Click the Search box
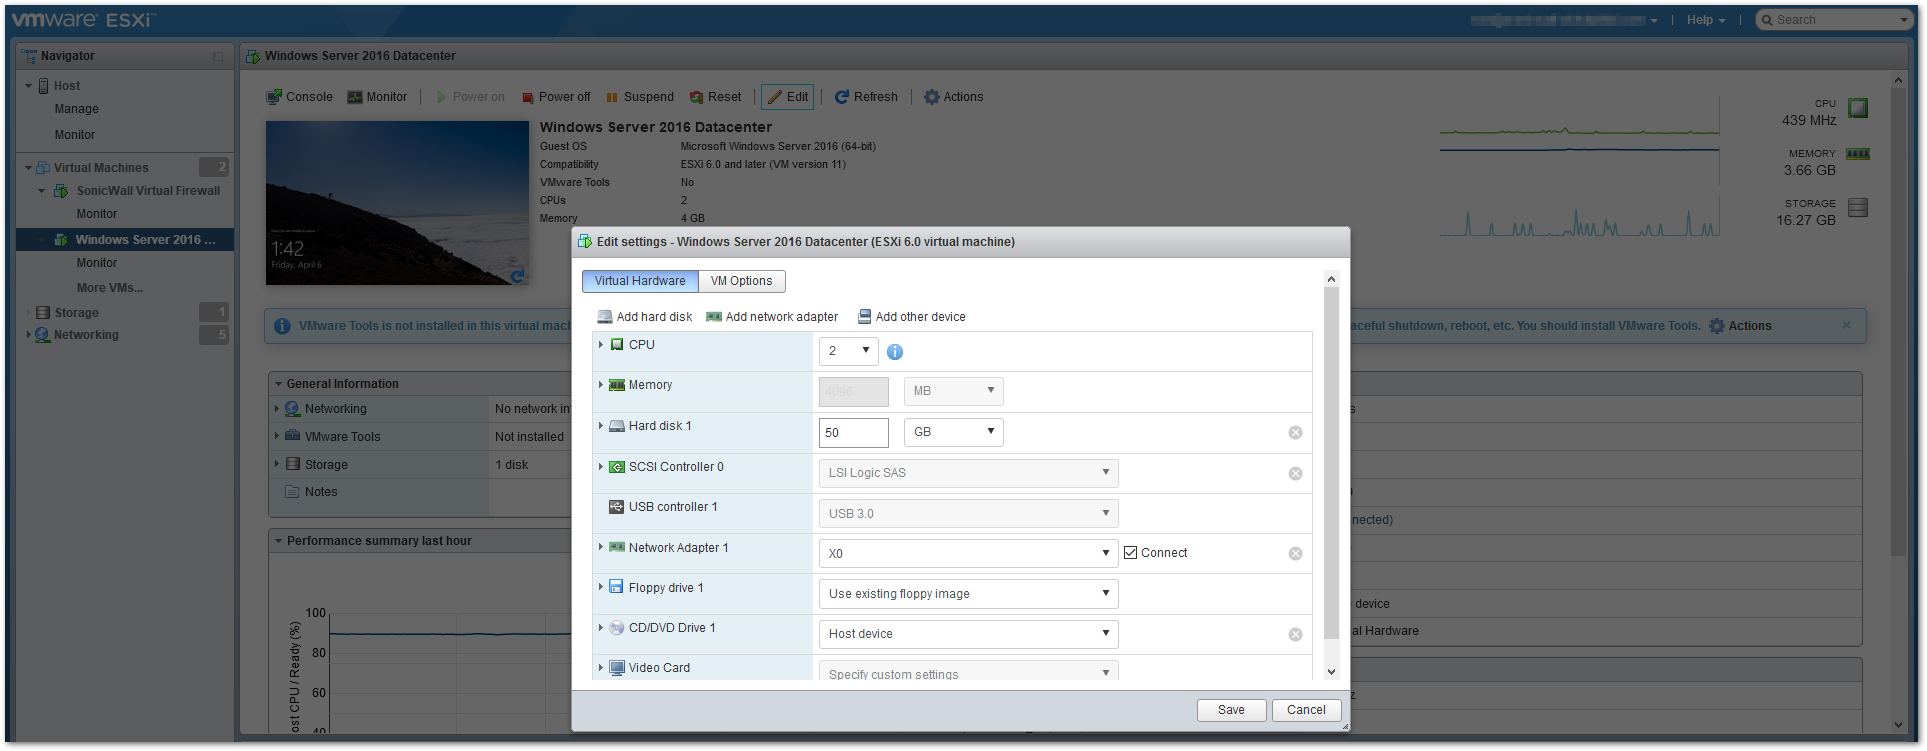The width and height of the screenshot is (1927, 751). tap(1834, 20)
